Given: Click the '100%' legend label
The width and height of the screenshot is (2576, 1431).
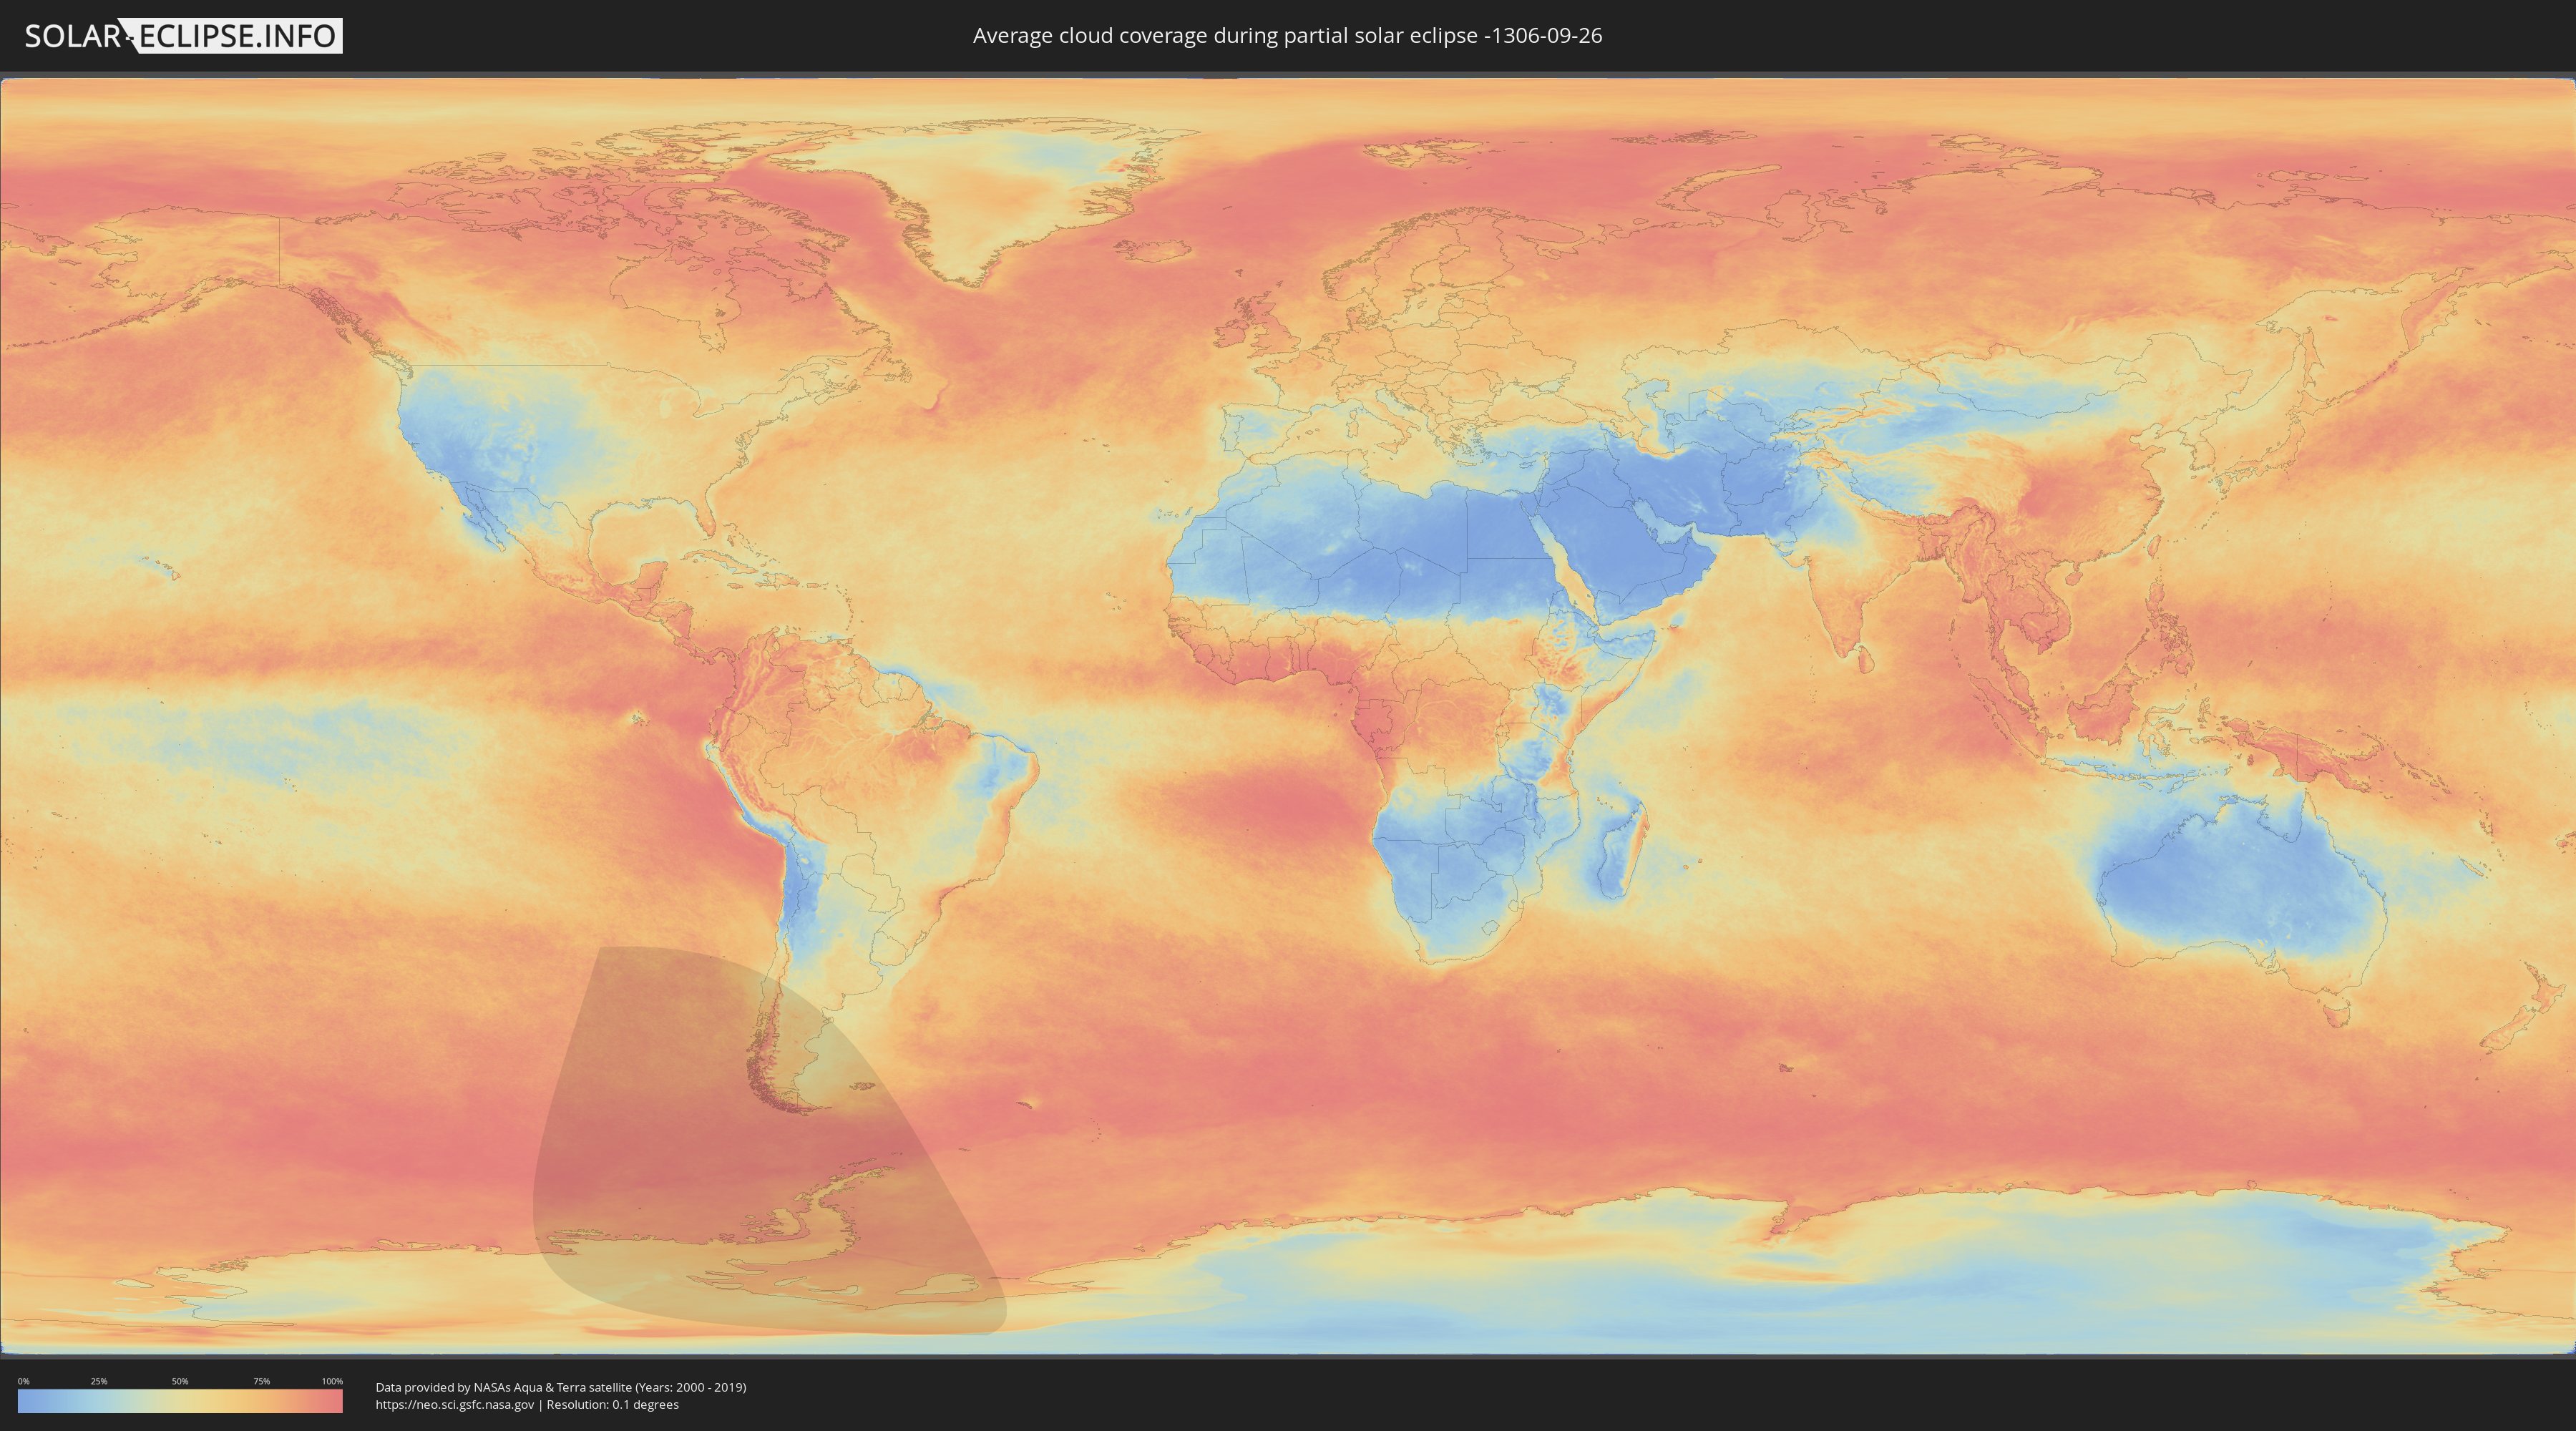Looking at the screenshot, I should coord(332,1381).
